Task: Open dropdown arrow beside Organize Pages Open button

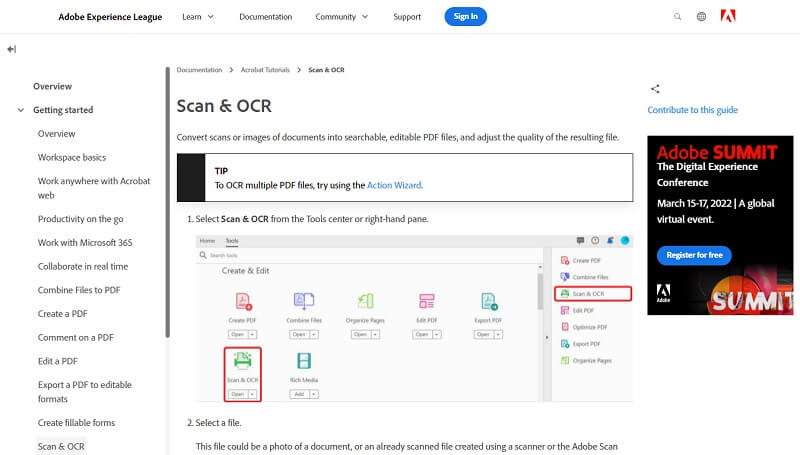Action: 376,335
